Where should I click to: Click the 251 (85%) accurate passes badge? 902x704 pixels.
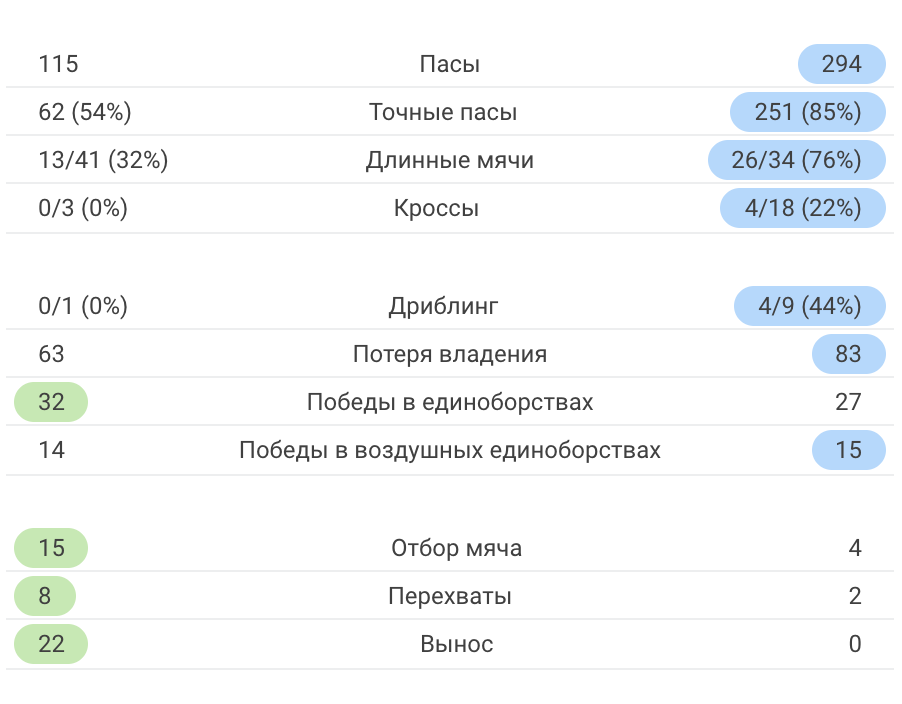click(x=808, y=112)
